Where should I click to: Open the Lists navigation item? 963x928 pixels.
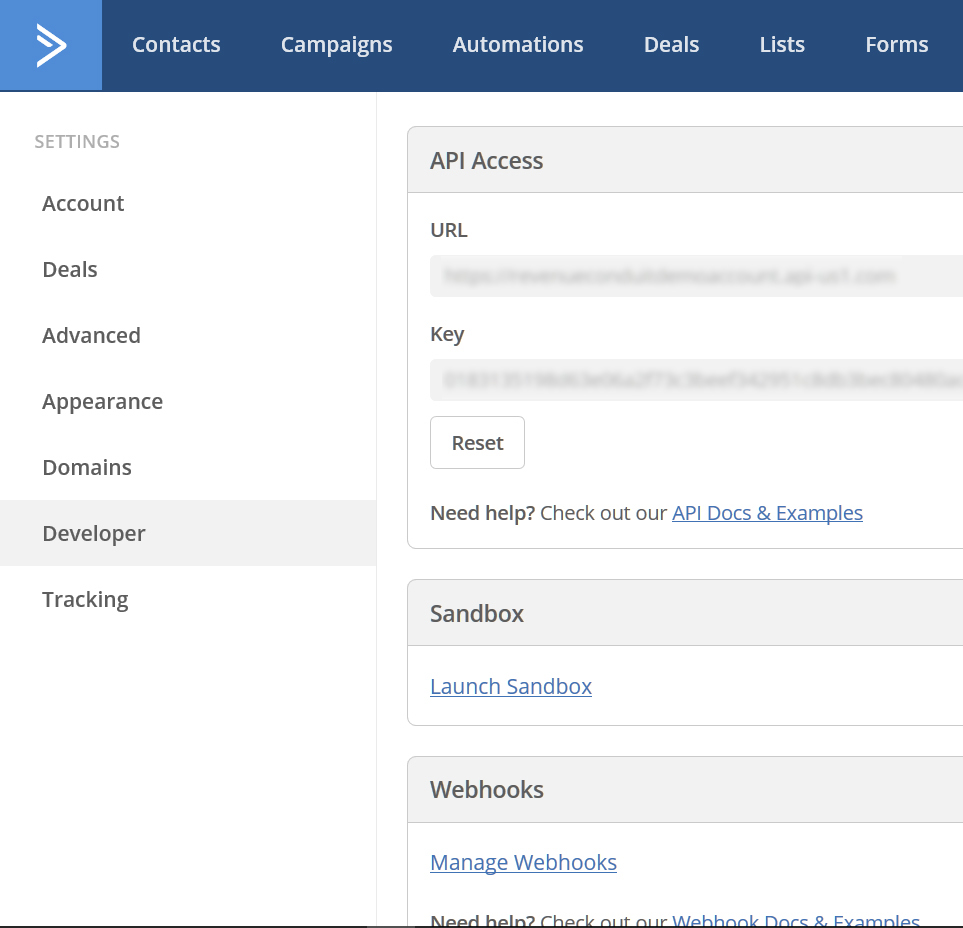(782, 45)
